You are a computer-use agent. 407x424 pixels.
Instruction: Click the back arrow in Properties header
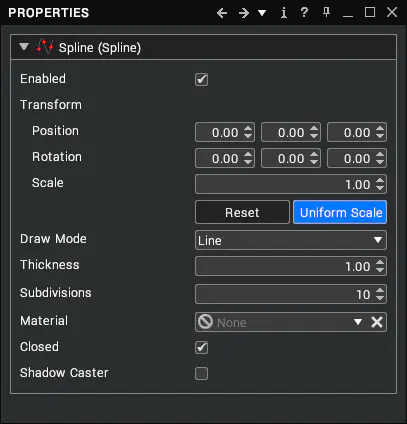[222, 13]
